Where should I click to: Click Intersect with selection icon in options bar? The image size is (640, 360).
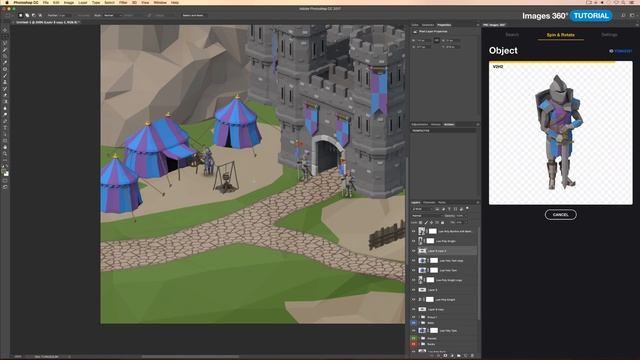[40, 16]
